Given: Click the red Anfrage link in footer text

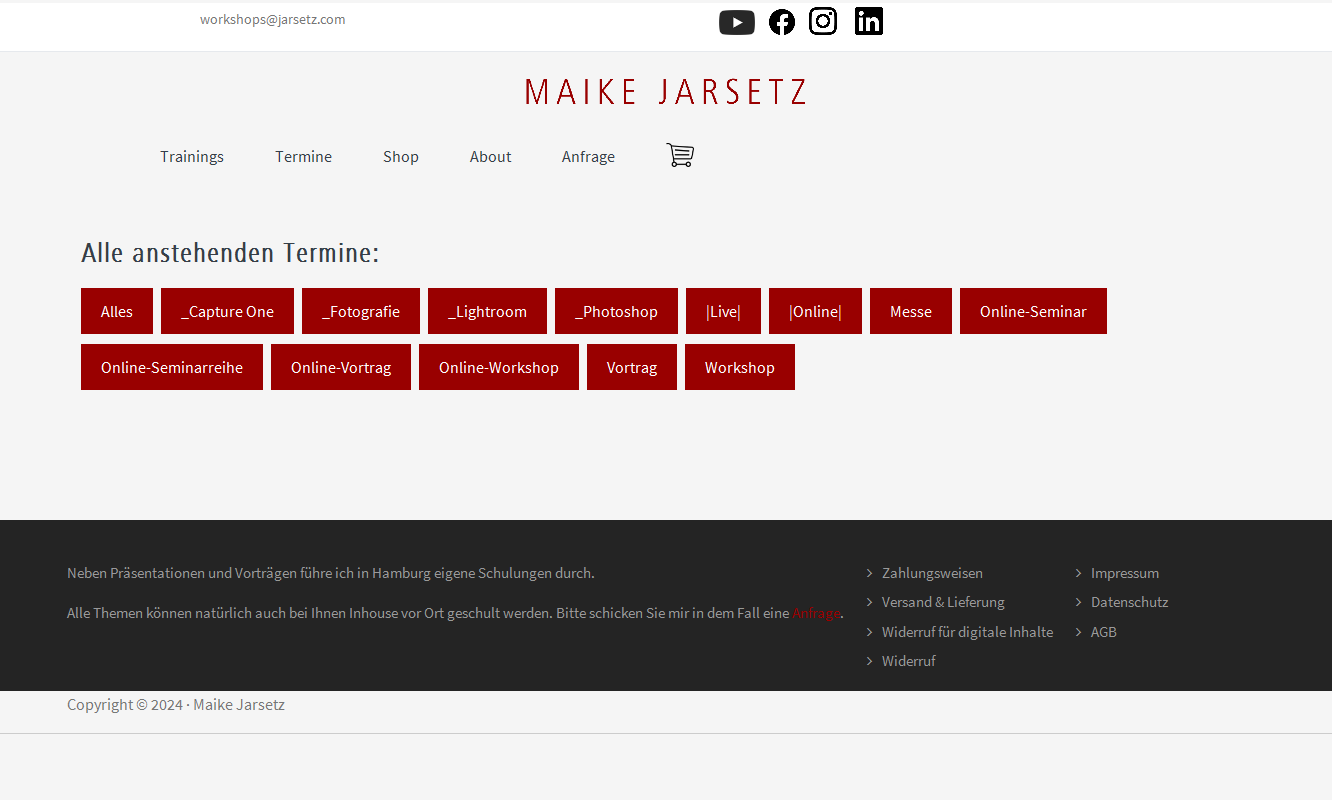Looking at the screenshot, I should coord(816,613).
